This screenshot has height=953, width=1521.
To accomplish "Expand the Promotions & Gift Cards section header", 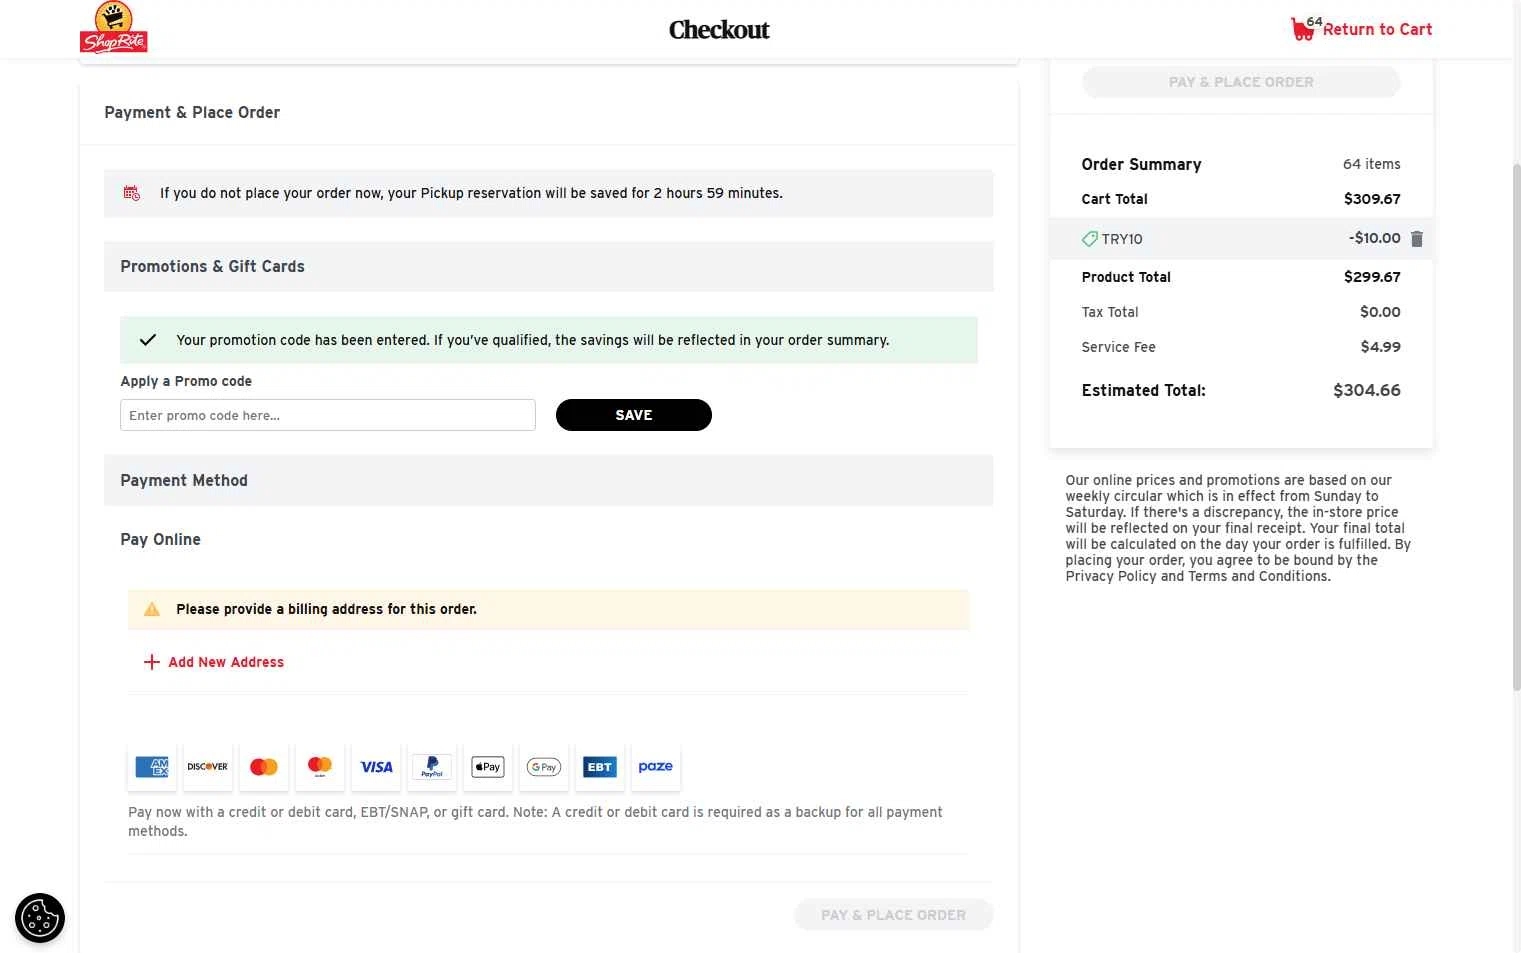I will (548, 267).
